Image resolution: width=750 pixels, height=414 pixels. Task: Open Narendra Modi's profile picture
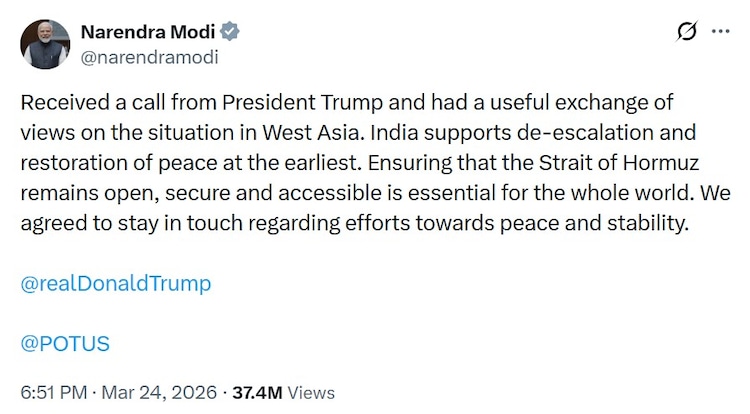click(44, 44)
